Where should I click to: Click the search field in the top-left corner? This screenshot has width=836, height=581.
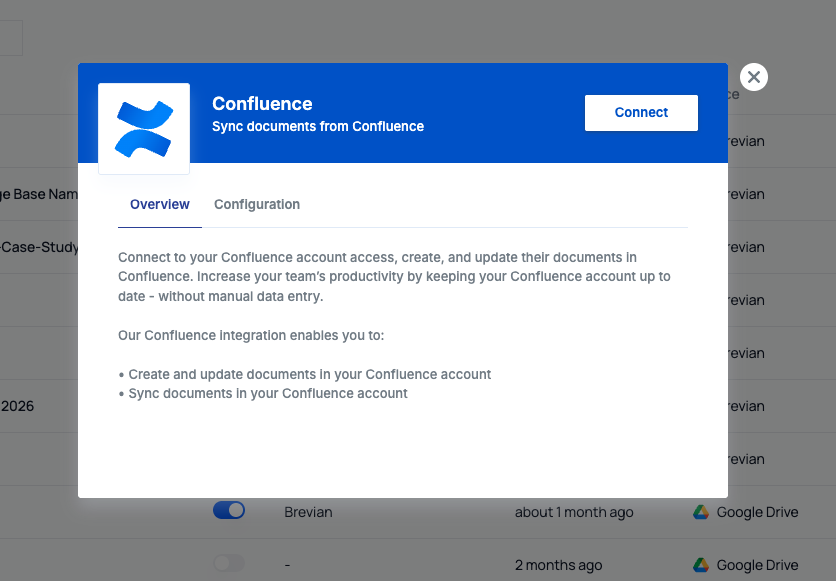click(x=10, y=37)
